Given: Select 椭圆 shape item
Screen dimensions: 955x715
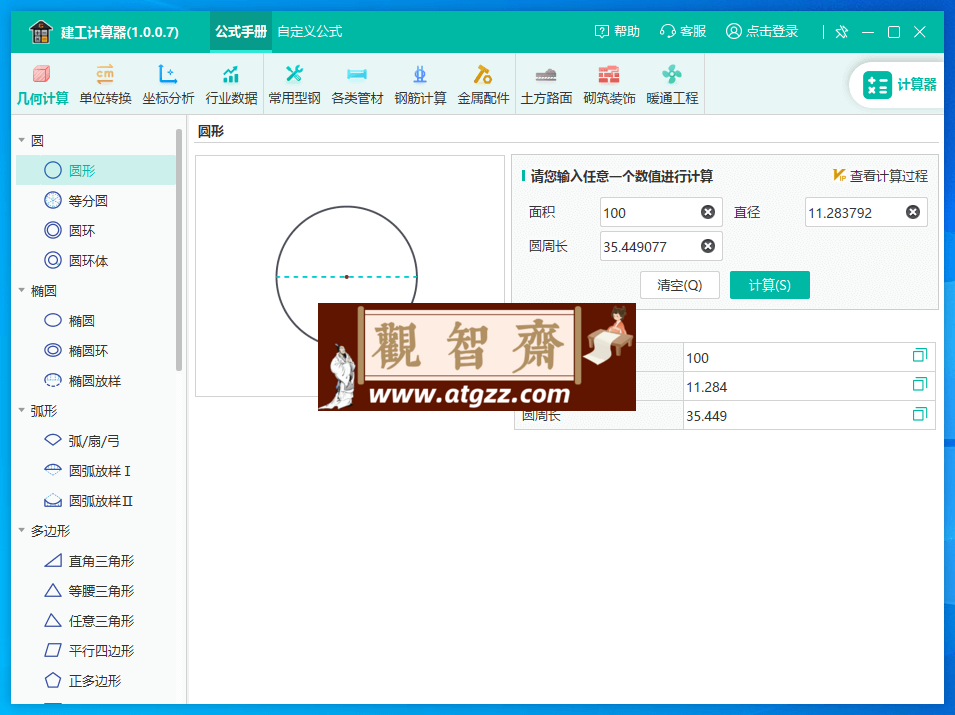Looking at the screenshot, I should pos(96,320).
